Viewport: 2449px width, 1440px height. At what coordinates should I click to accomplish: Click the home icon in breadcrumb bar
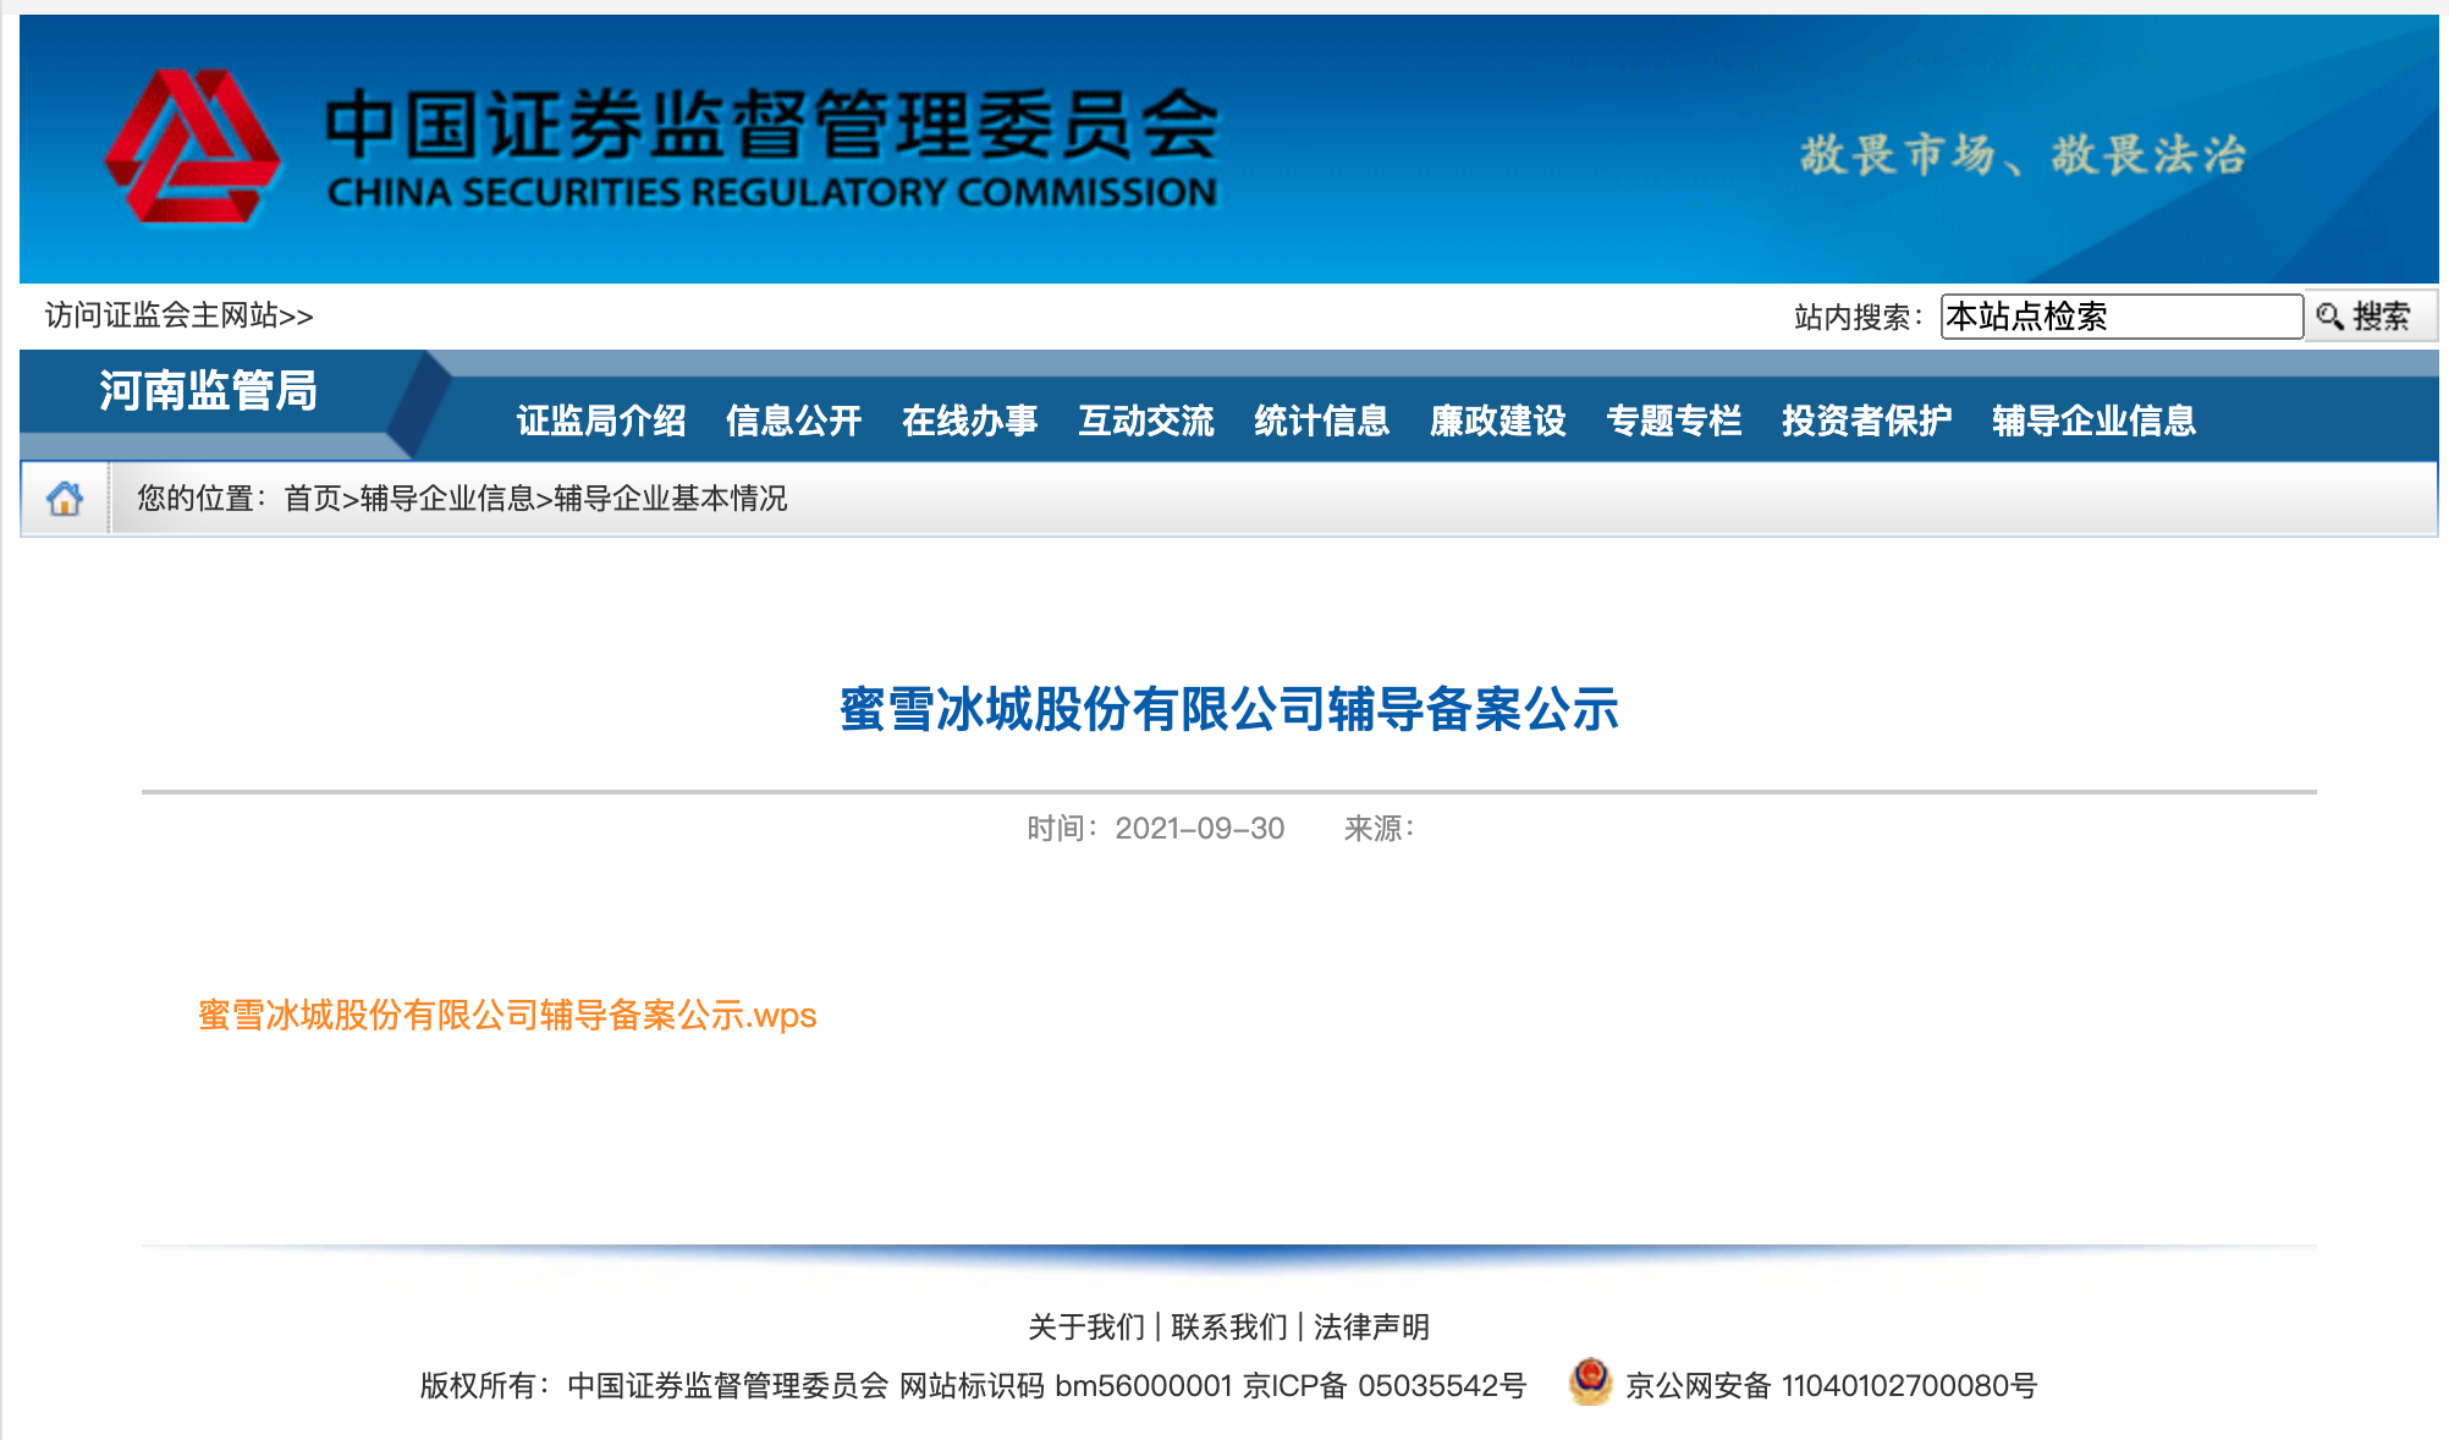click(64, 498)
